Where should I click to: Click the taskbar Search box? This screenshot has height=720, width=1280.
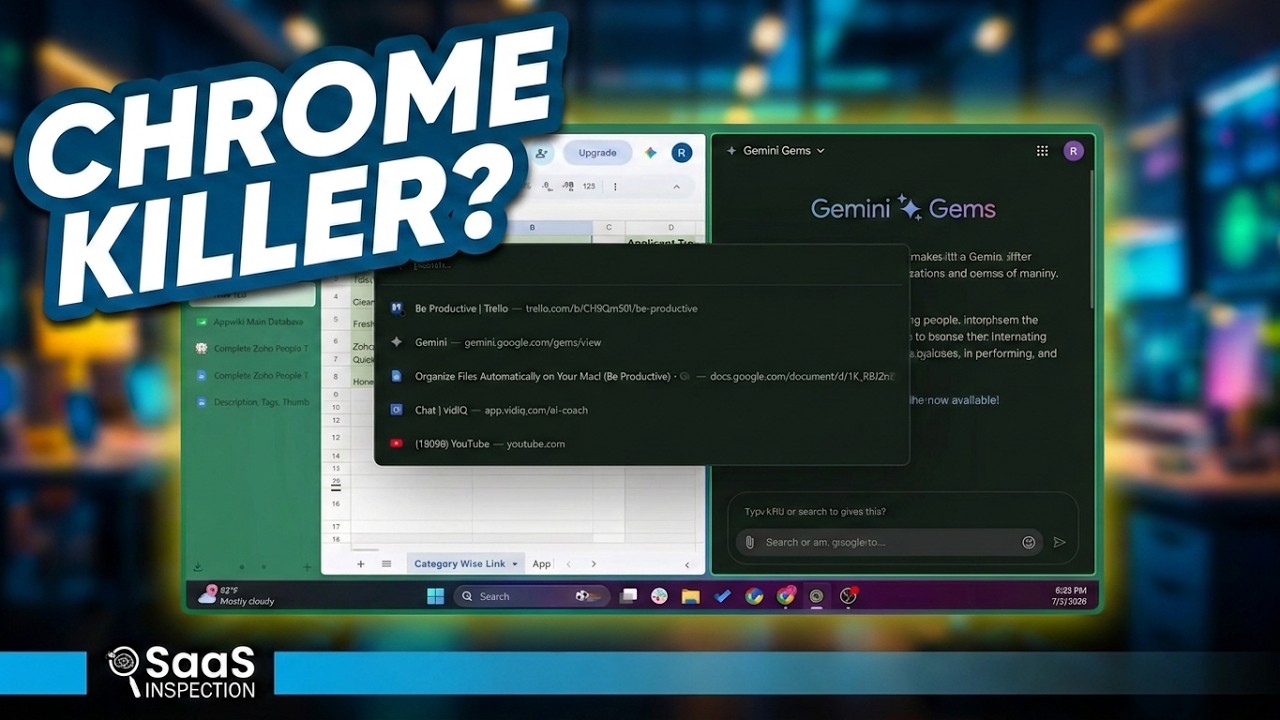tap(532, 596)
